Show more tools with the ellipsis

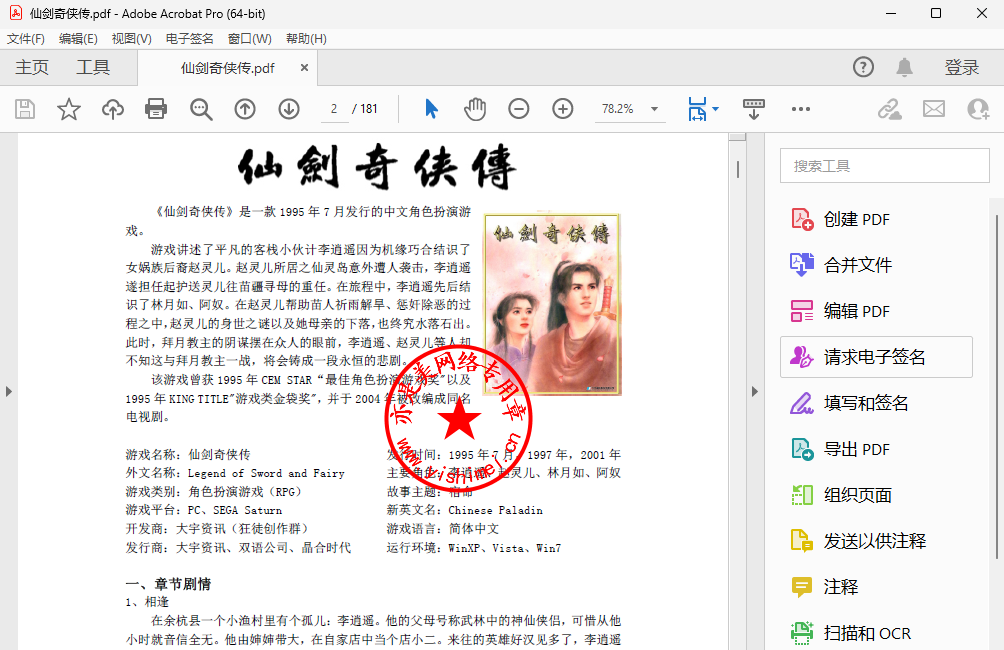pyautogui.click(x=800, y=109)
